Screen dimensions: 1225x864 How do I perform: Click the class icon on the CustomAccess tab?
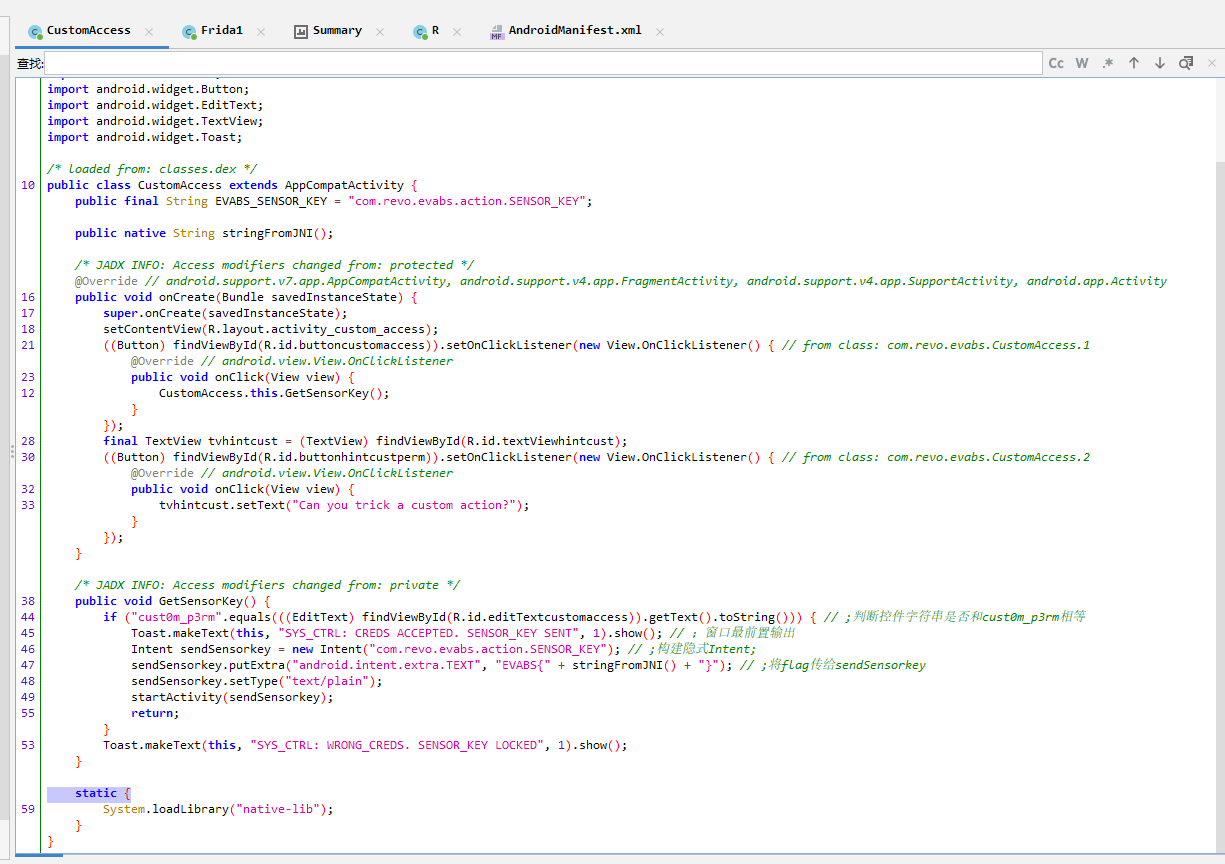(35, 32)
